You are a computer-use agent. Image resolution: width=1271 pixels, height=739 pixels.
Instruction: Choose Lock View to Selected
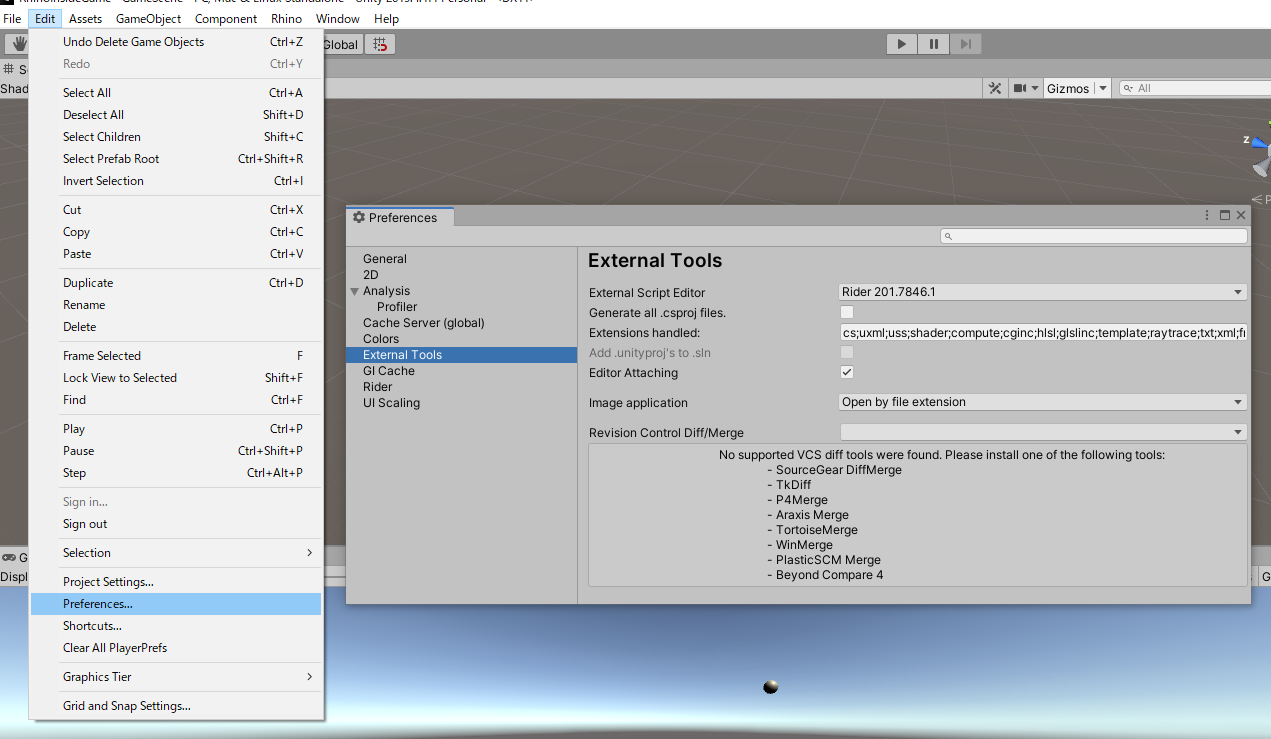click(176, 378)
